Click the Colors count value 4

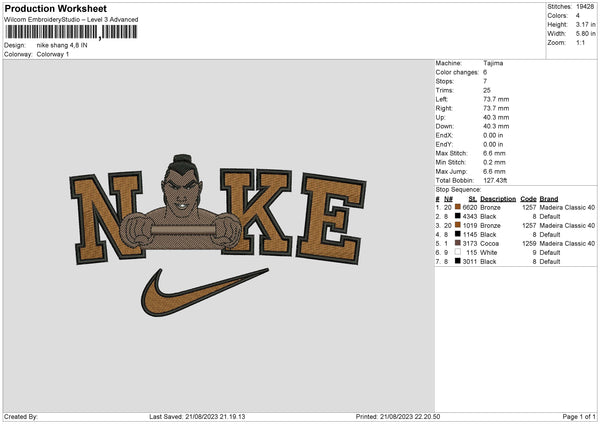pyautogui.click(x=578, y=16)
